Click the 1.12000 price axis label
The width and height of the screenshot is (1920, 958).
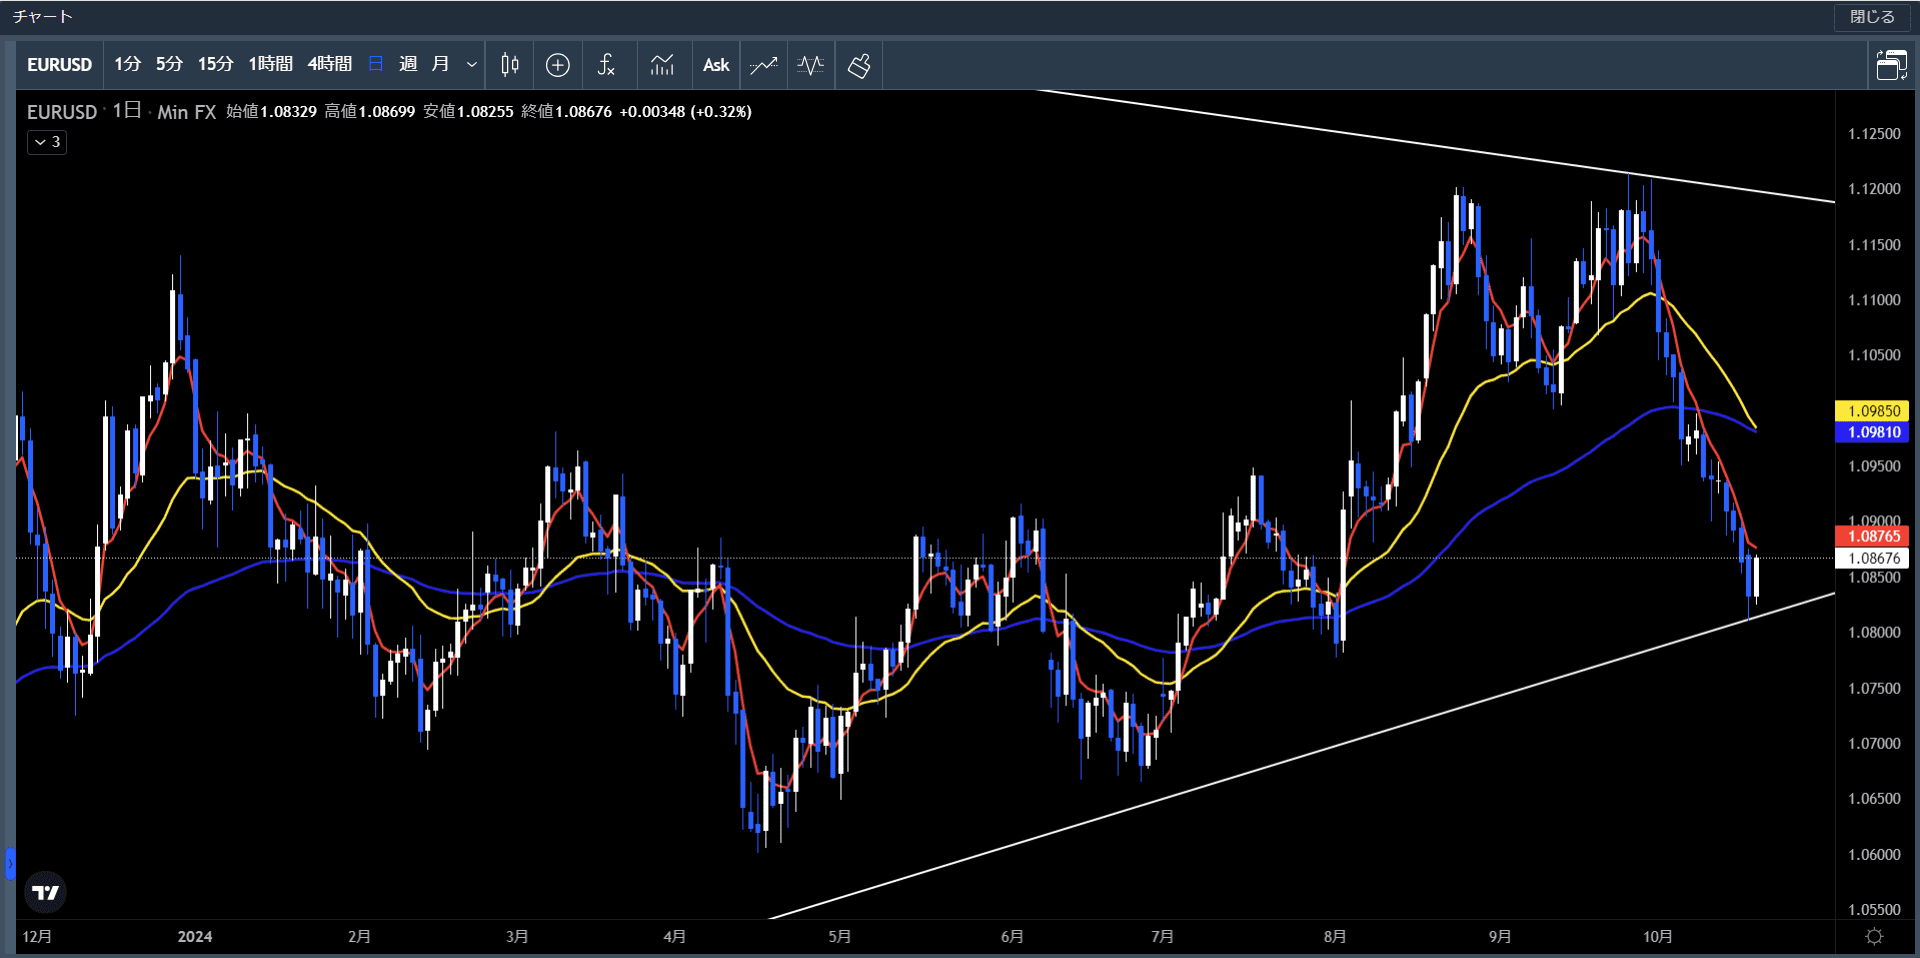[1874, 189]
